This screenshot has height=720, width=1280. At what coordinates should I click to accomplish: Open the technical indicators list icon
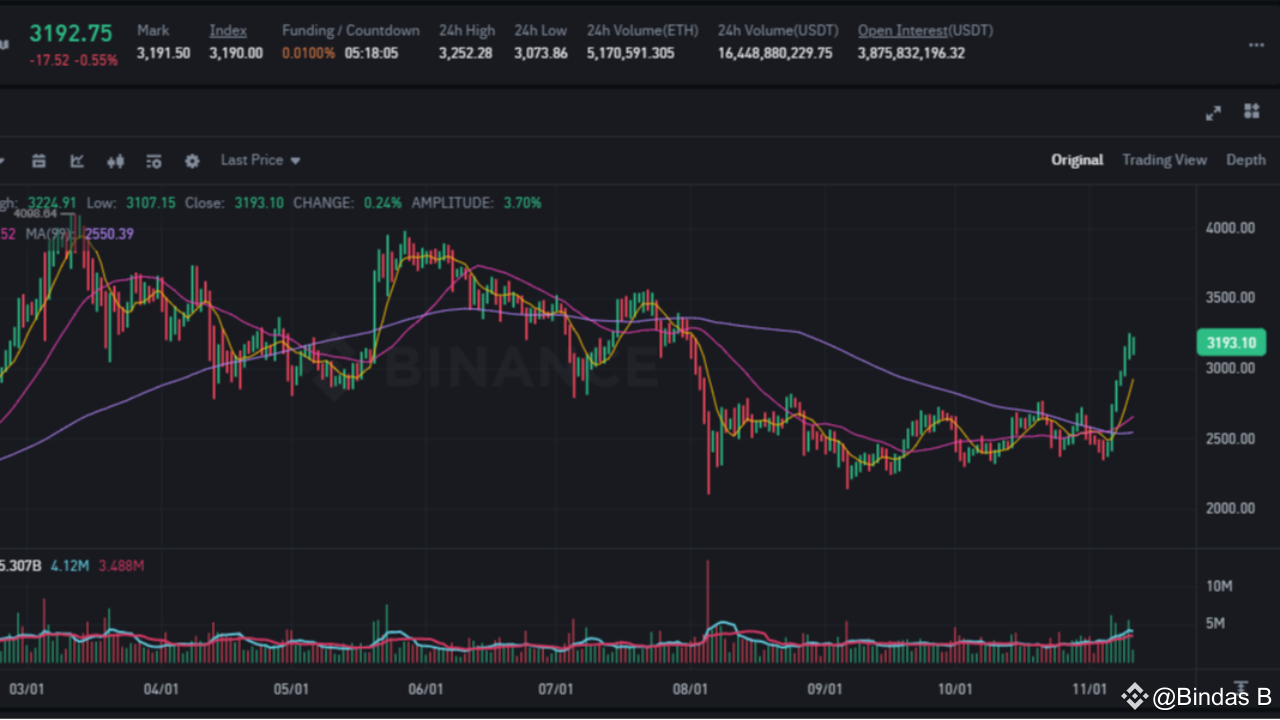click(x=153, y=160)
